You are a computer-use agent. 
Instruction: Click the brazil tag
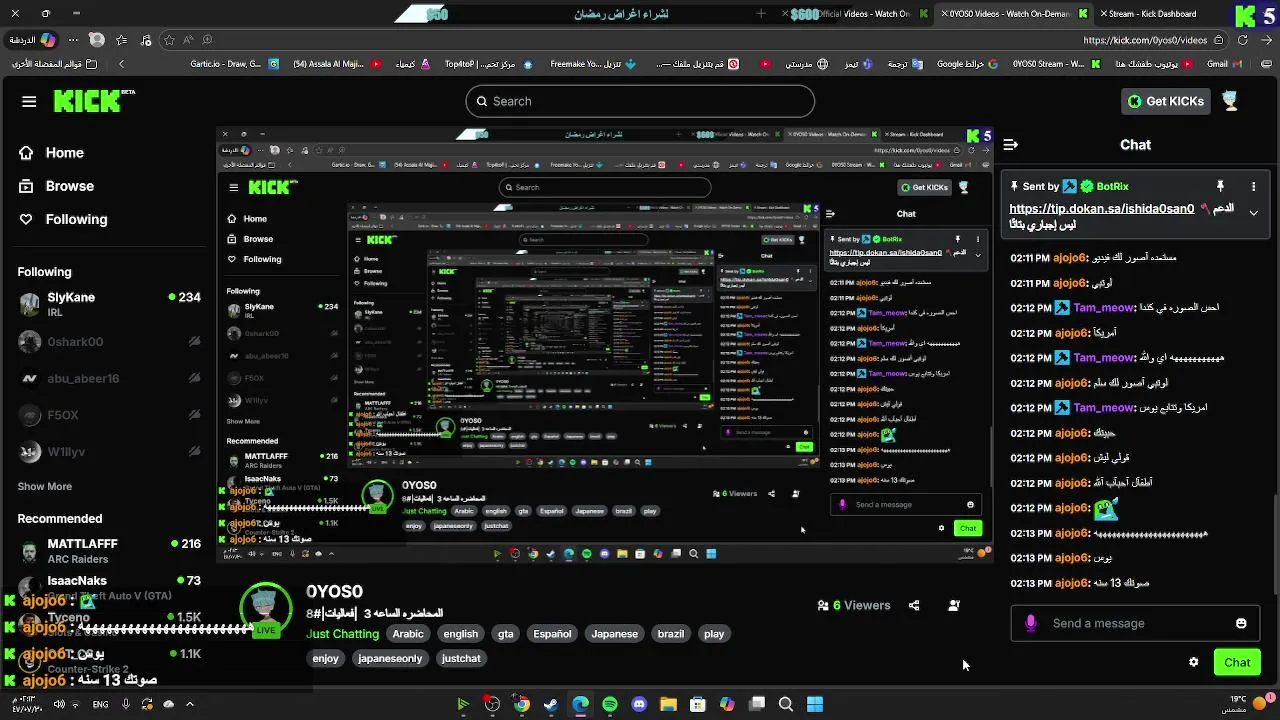tap(671, 634)
